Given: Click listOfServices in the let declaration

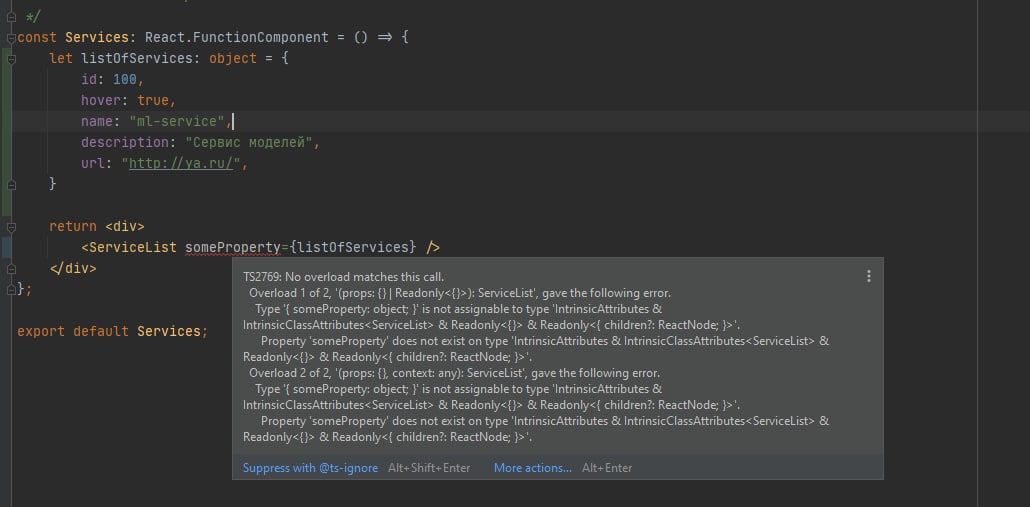Looking at the screenshot, I should coord(137,58).
